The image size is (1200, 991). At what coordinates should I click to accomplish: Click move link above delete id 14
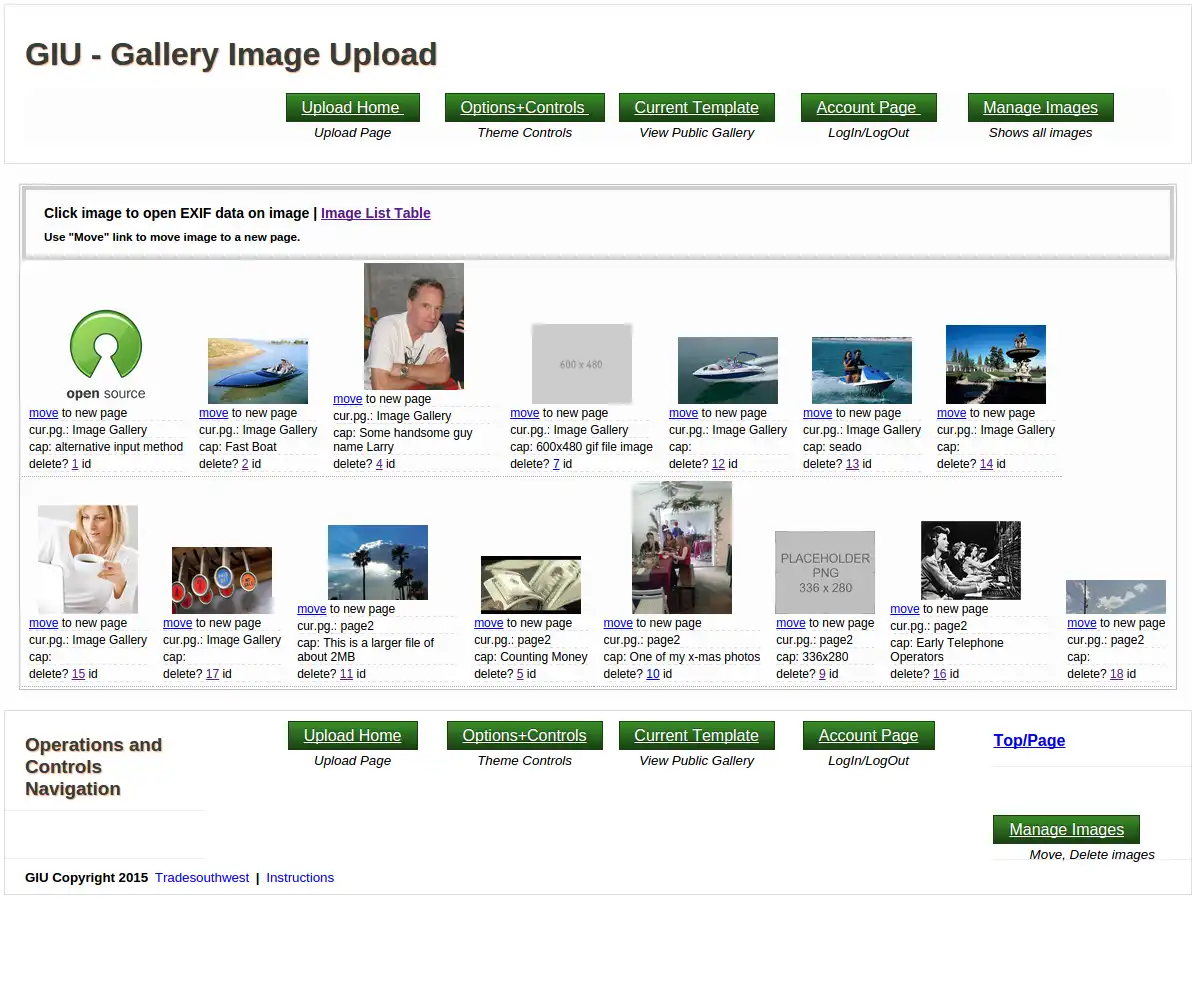pyautogui.click(x=952, y=413)
